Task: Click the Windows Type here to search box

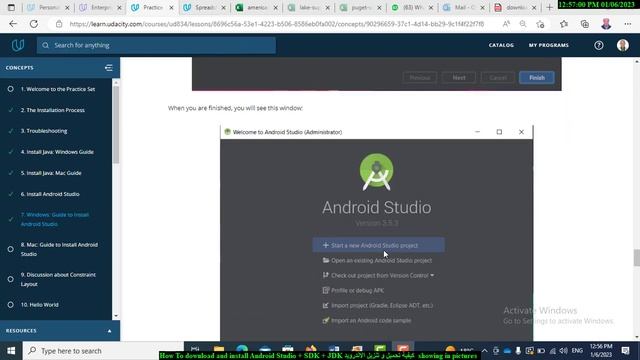Action: click(x=103, y=351)
